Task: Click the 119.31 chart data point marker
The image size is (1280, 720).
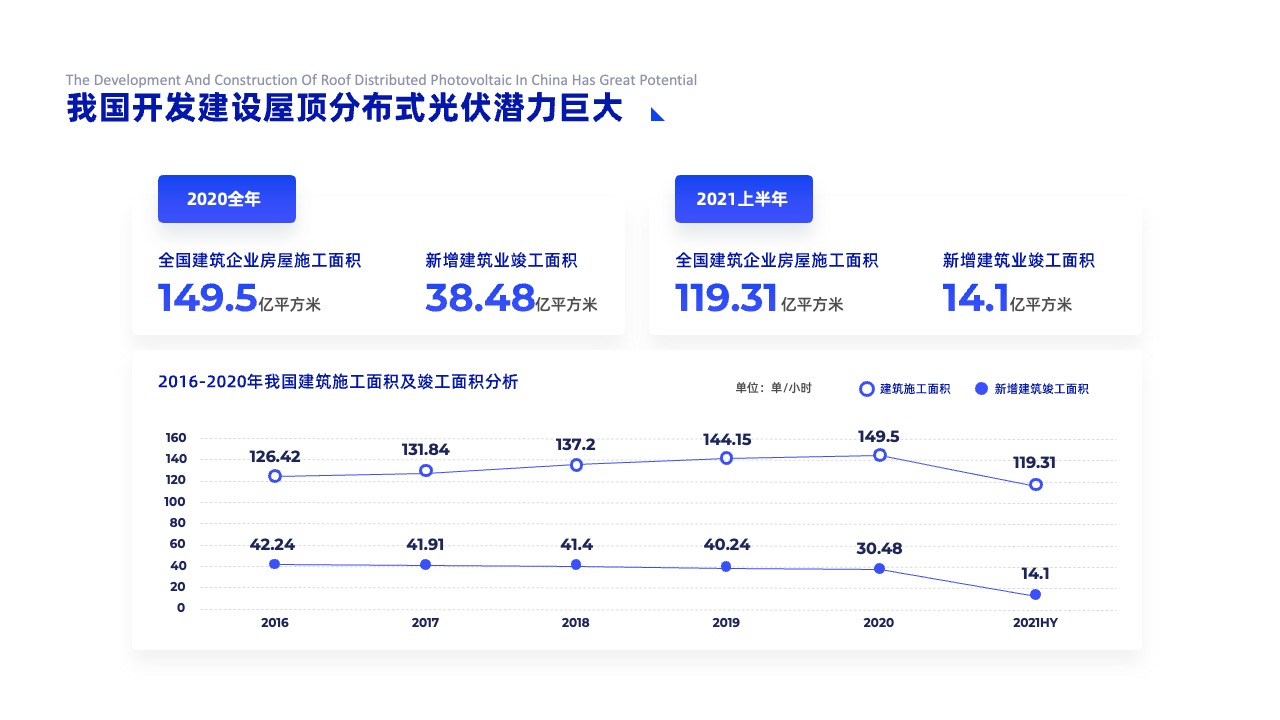Action: pos(1036,484)
